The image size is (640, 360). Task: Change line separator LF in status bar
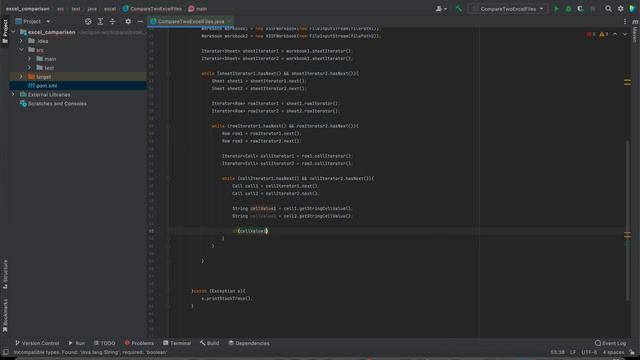pos(573,352)
